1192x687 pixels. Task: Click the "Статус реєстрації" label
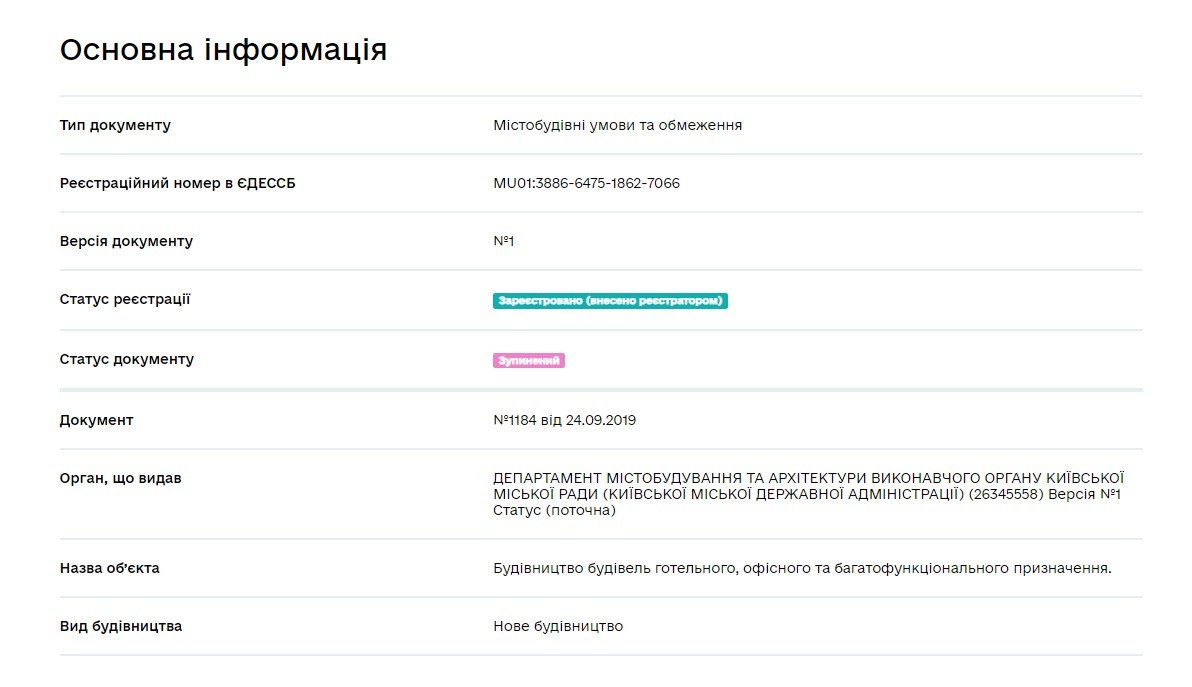pyautogui.click(x=125, y=299)
